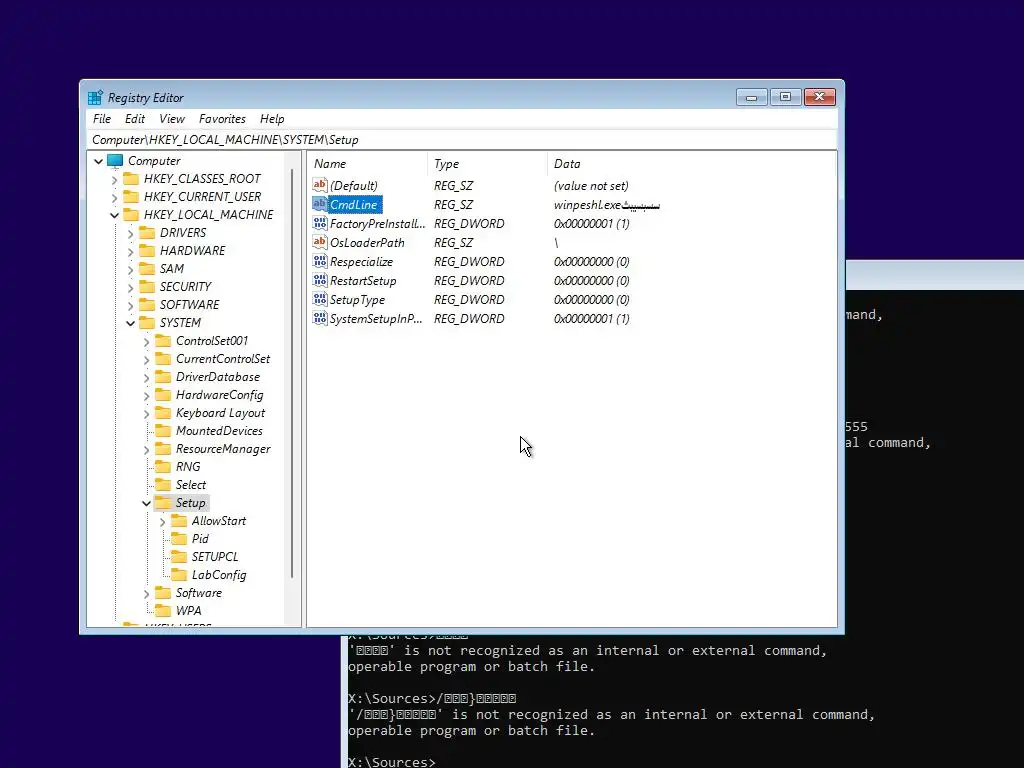Click the SECURITY folder icon

[x=148, y=287]
